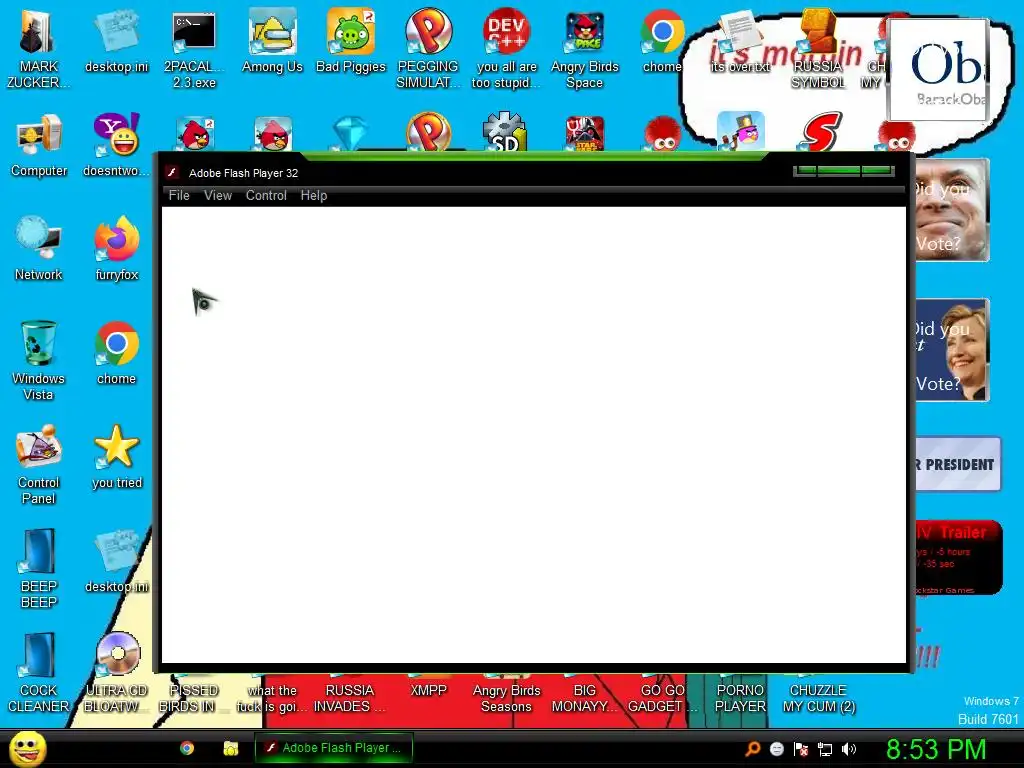Screen dimensions: 1024x768
Task: Select the Among Us desktop icon
Action: point(272,40)
